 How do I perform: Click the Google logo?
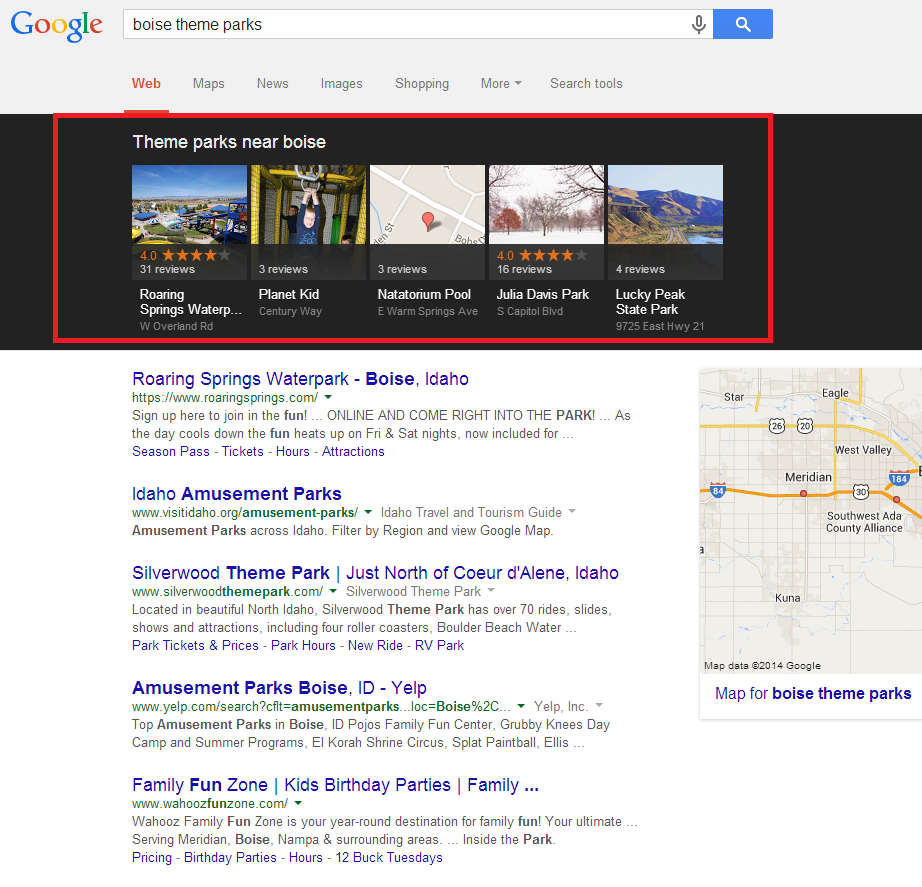pyautogui.click(x=56, y=26)
